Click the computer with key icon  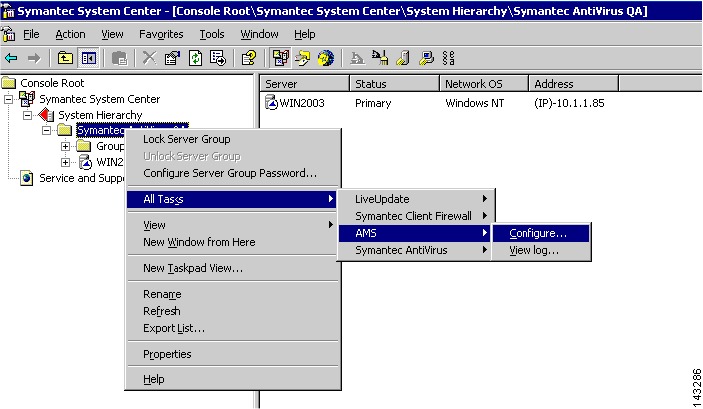(x=426, y=58)
